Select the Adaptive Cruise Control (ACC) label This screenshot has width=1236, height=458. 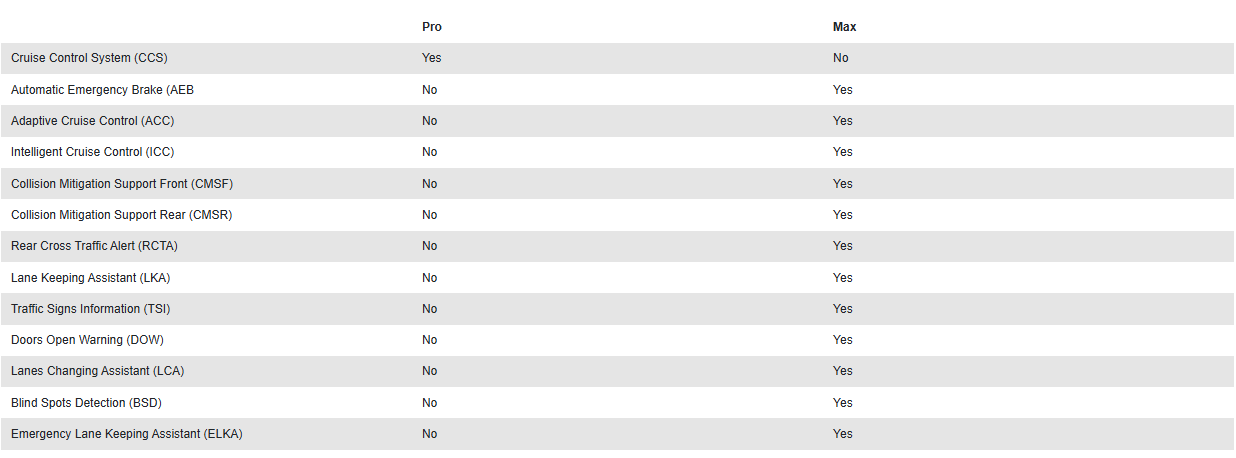click(x=93, y=121)
